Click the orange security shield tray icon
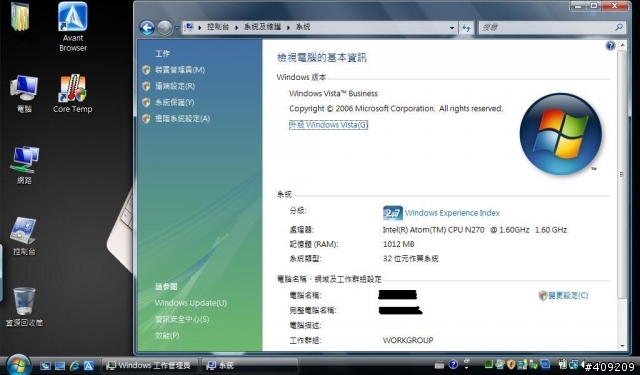Viewport: 640px width, 375px height. pyautogui.click(x=511, y=364)
